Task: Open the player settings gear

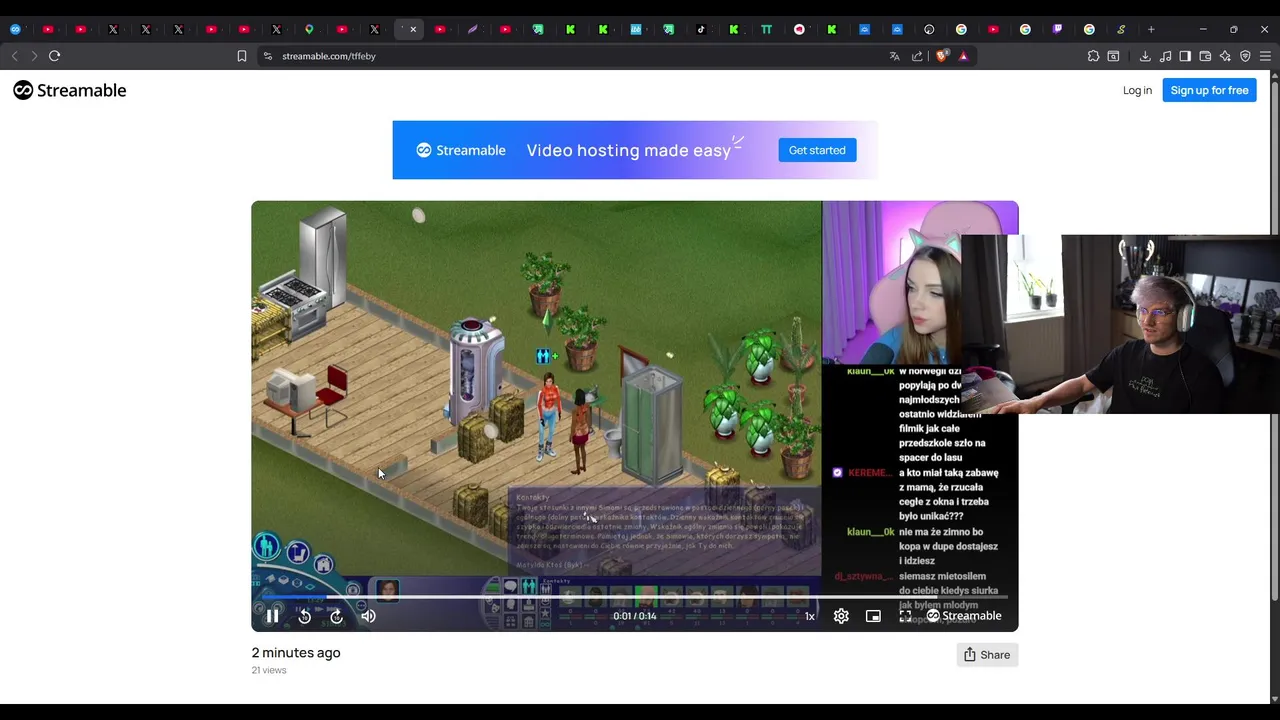Action: [841, 616]
